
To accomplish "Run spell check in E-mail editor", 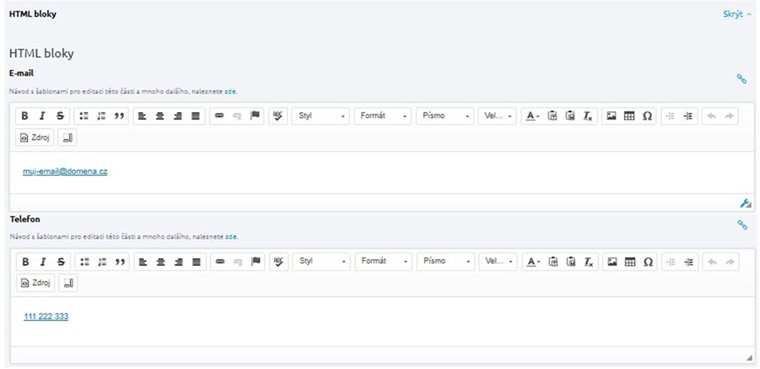I will pos(278,116).
